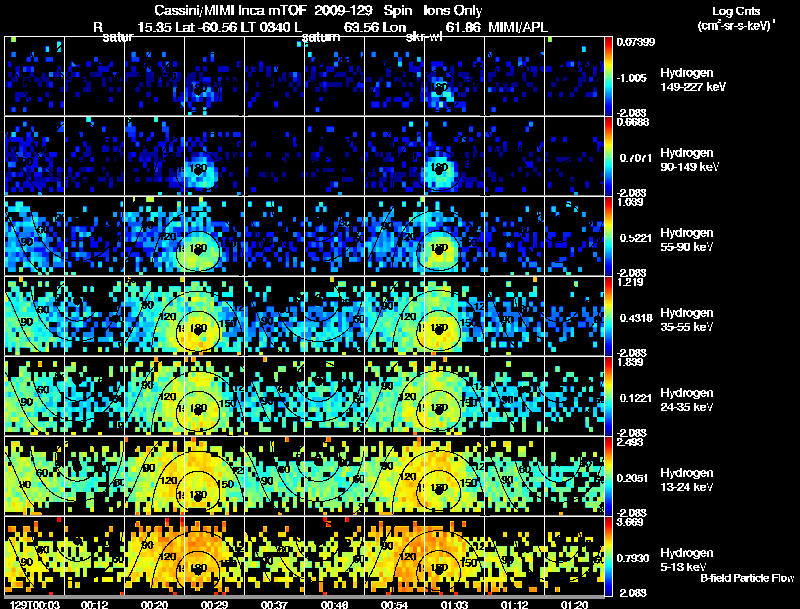Open the 00:29 panel in Hydrogen 55-90 keV row
This screenshot has height=609, width=800.
coord(214,237)
